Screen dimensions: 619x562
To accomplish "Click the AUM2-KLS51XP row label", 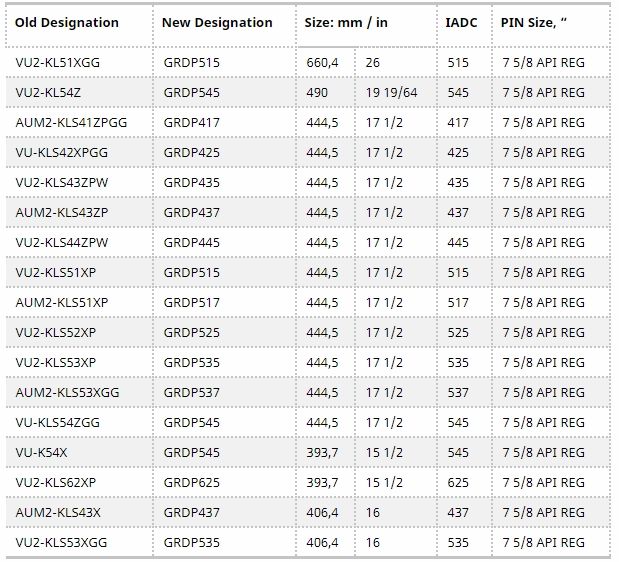I will tap(62, 302).
